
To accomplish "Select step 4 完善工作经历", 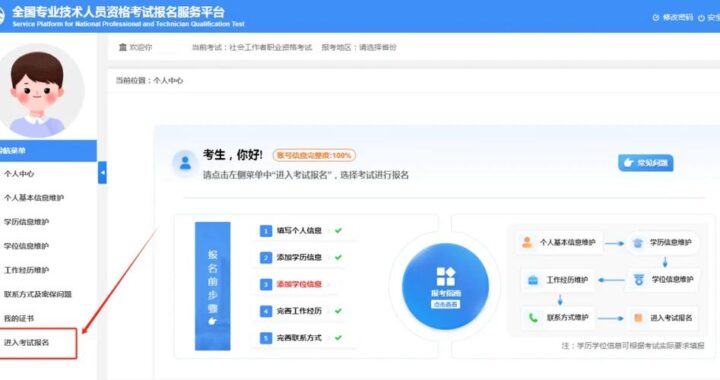I will 299,311.
